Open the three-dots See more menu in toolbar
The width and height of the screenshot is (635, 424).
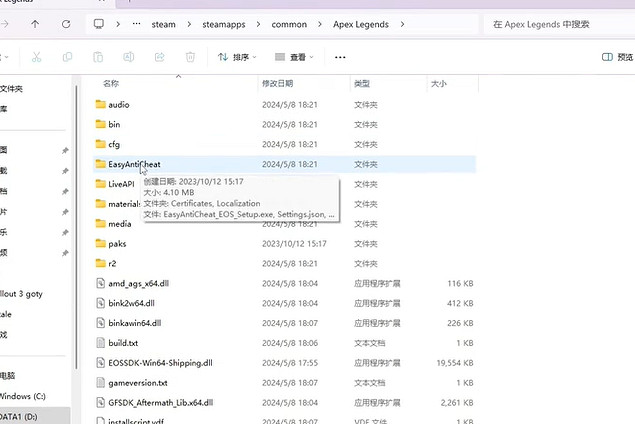(340, 58)
